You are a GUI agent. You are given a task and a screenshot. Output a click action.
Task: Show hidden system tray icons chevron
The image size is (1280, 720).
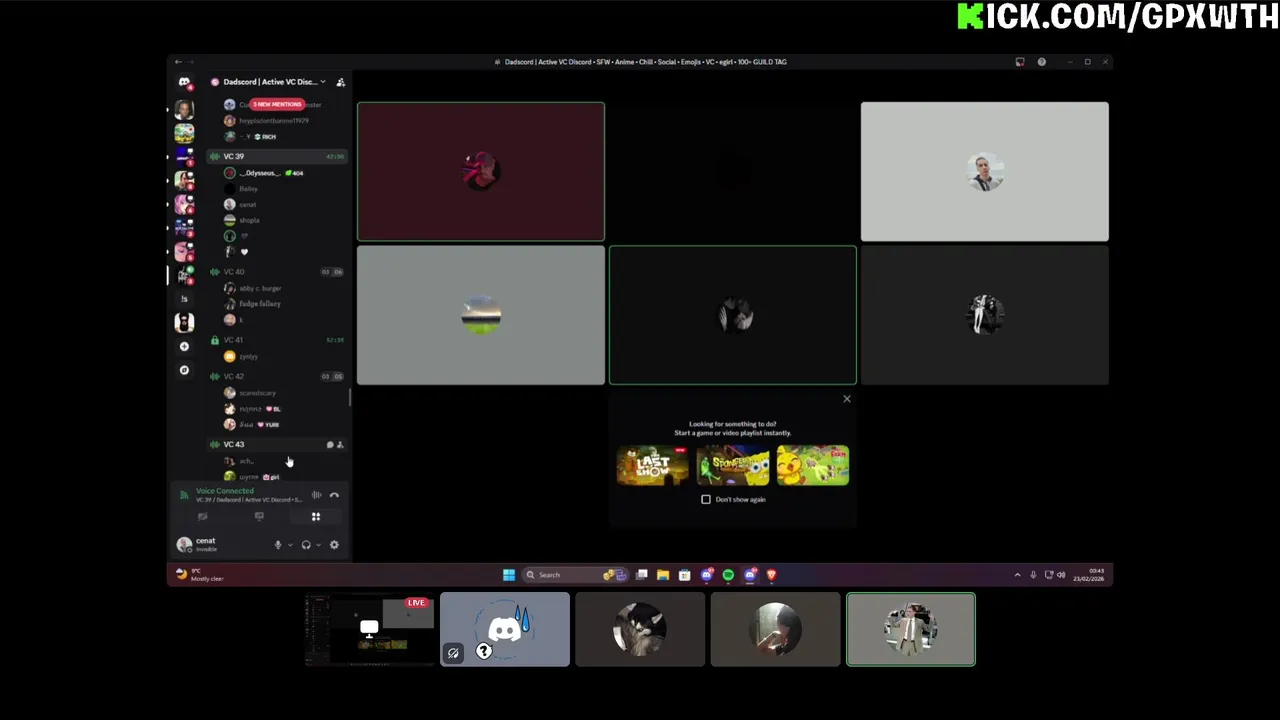(1017, 575)
